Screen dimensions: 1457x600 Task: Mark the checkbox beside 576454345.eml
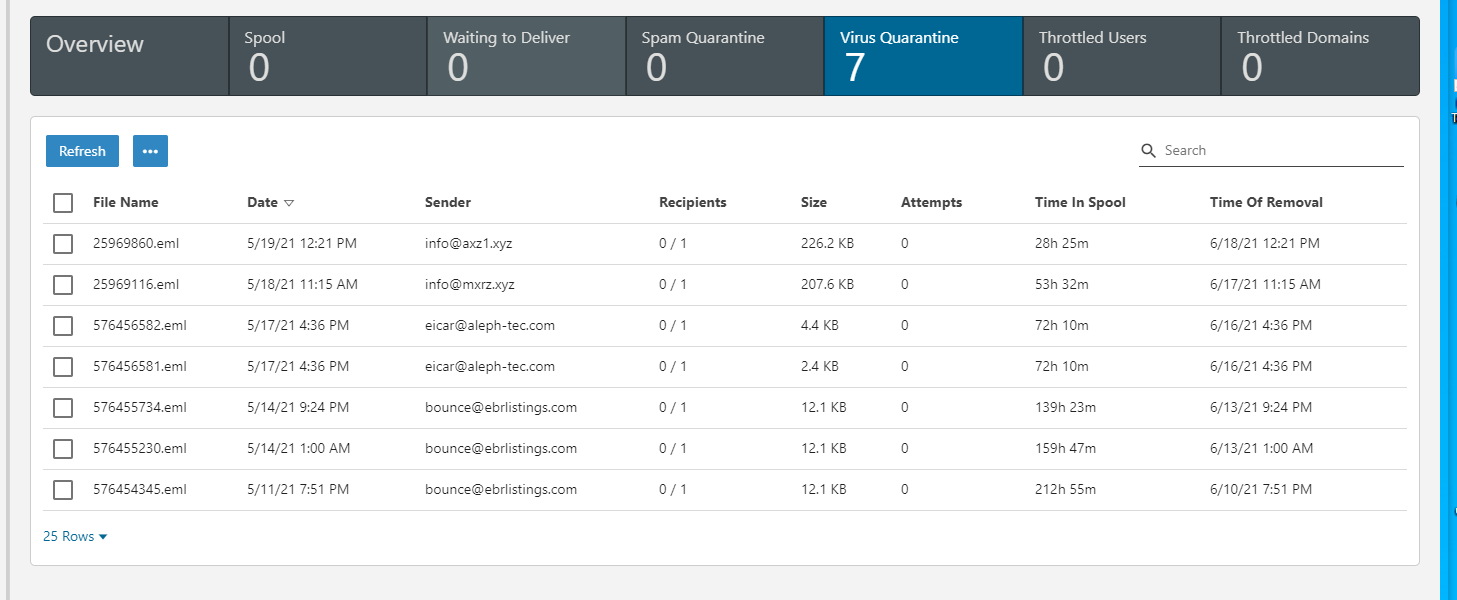(63, 490)
